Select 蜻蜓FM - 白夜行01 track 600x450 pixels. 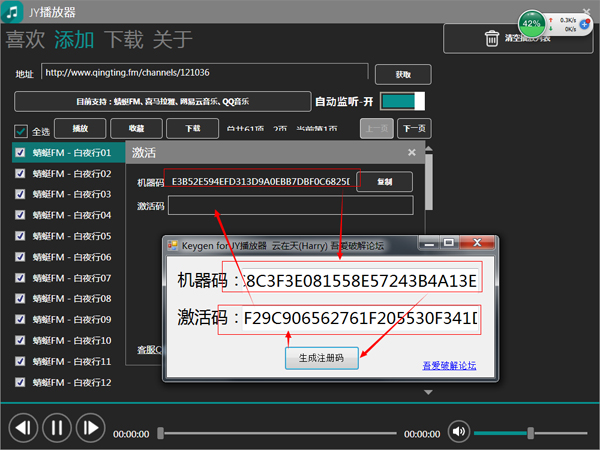(69, 152)
